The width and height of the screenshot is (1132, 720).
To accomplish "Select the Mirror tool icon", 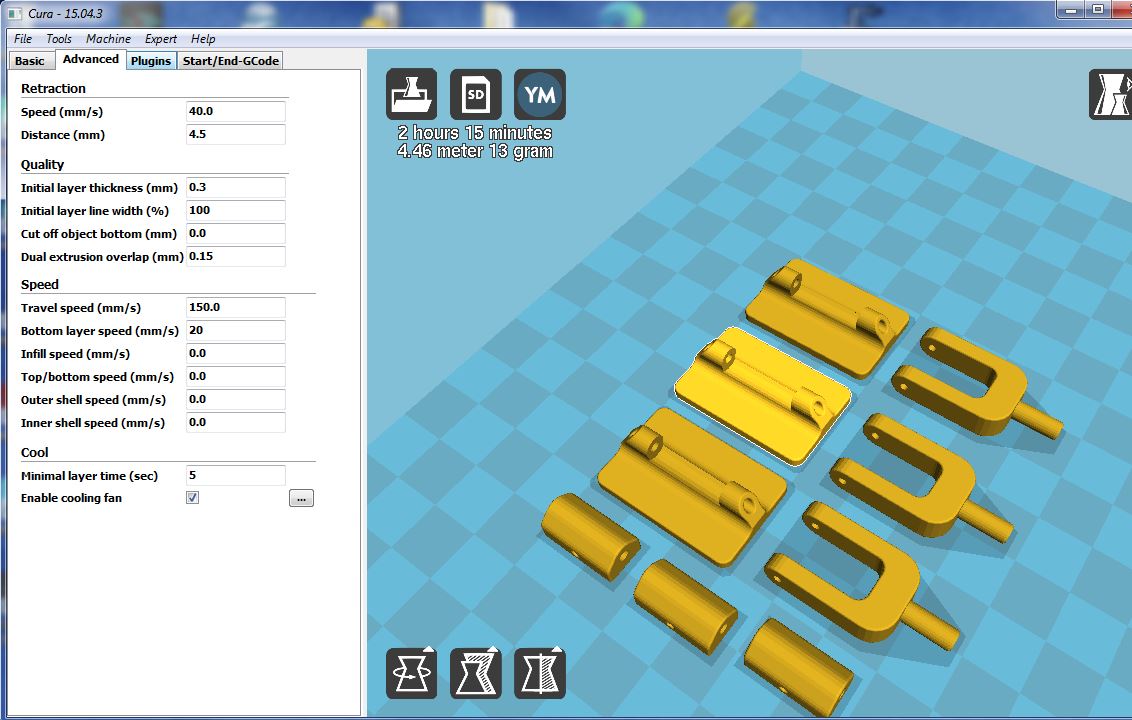I will [539, 673].
